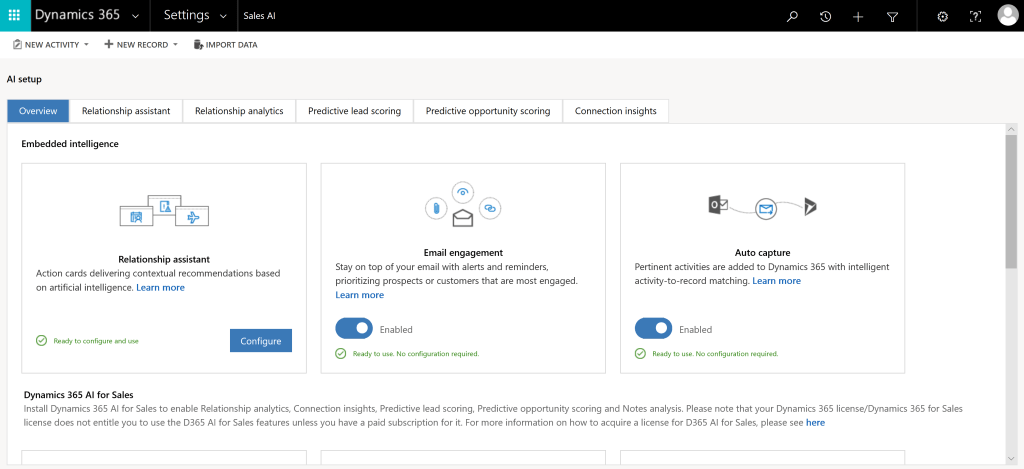Expand the Dynamics 365 dropdown chevron
This screenshot has height=469, width=1024.
pos(135,16)
